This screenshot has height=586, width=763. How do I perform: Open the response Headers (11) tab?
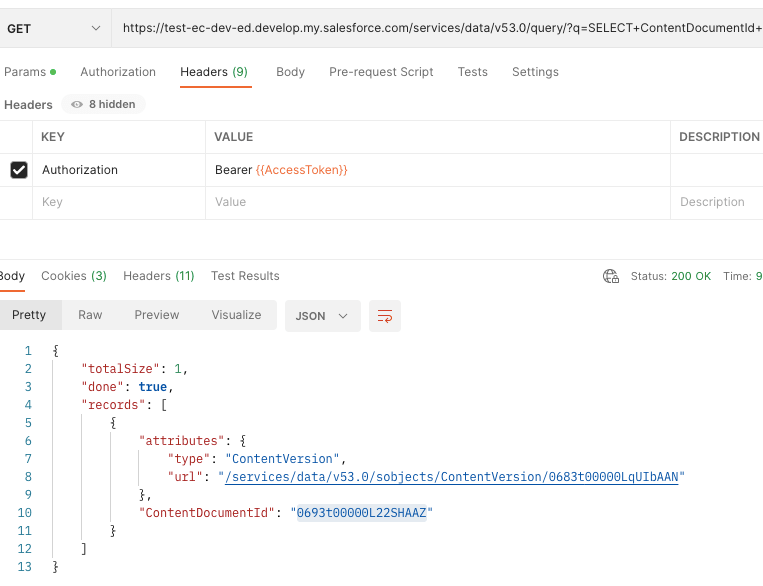(159, 276)
